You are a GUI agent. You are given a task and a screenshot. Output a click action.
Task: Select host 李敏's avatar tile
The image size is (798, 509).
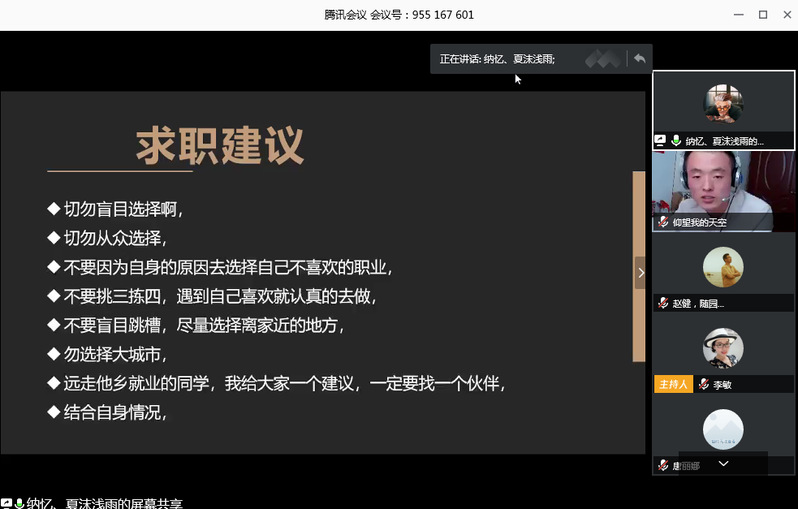coord(723,347)
